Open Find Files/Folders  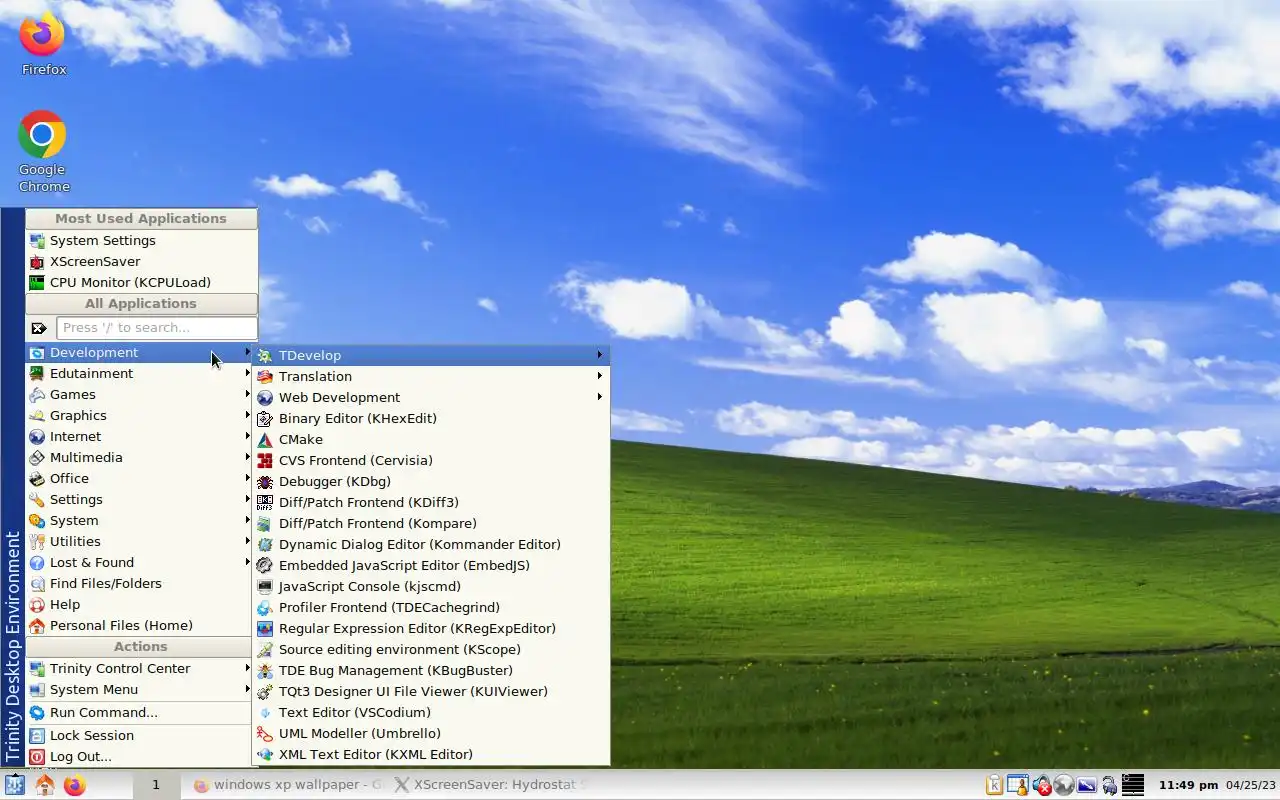click(x=139, y=583)
